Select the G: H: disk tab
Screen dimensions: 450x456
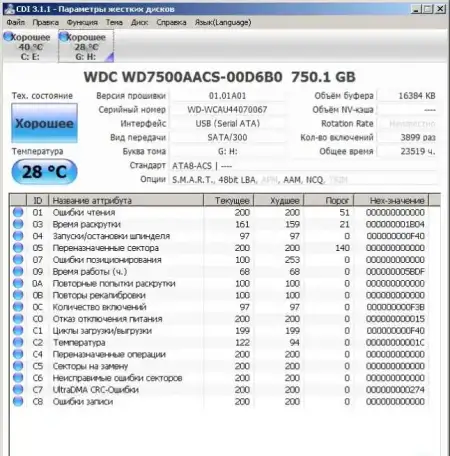(86, 46)
